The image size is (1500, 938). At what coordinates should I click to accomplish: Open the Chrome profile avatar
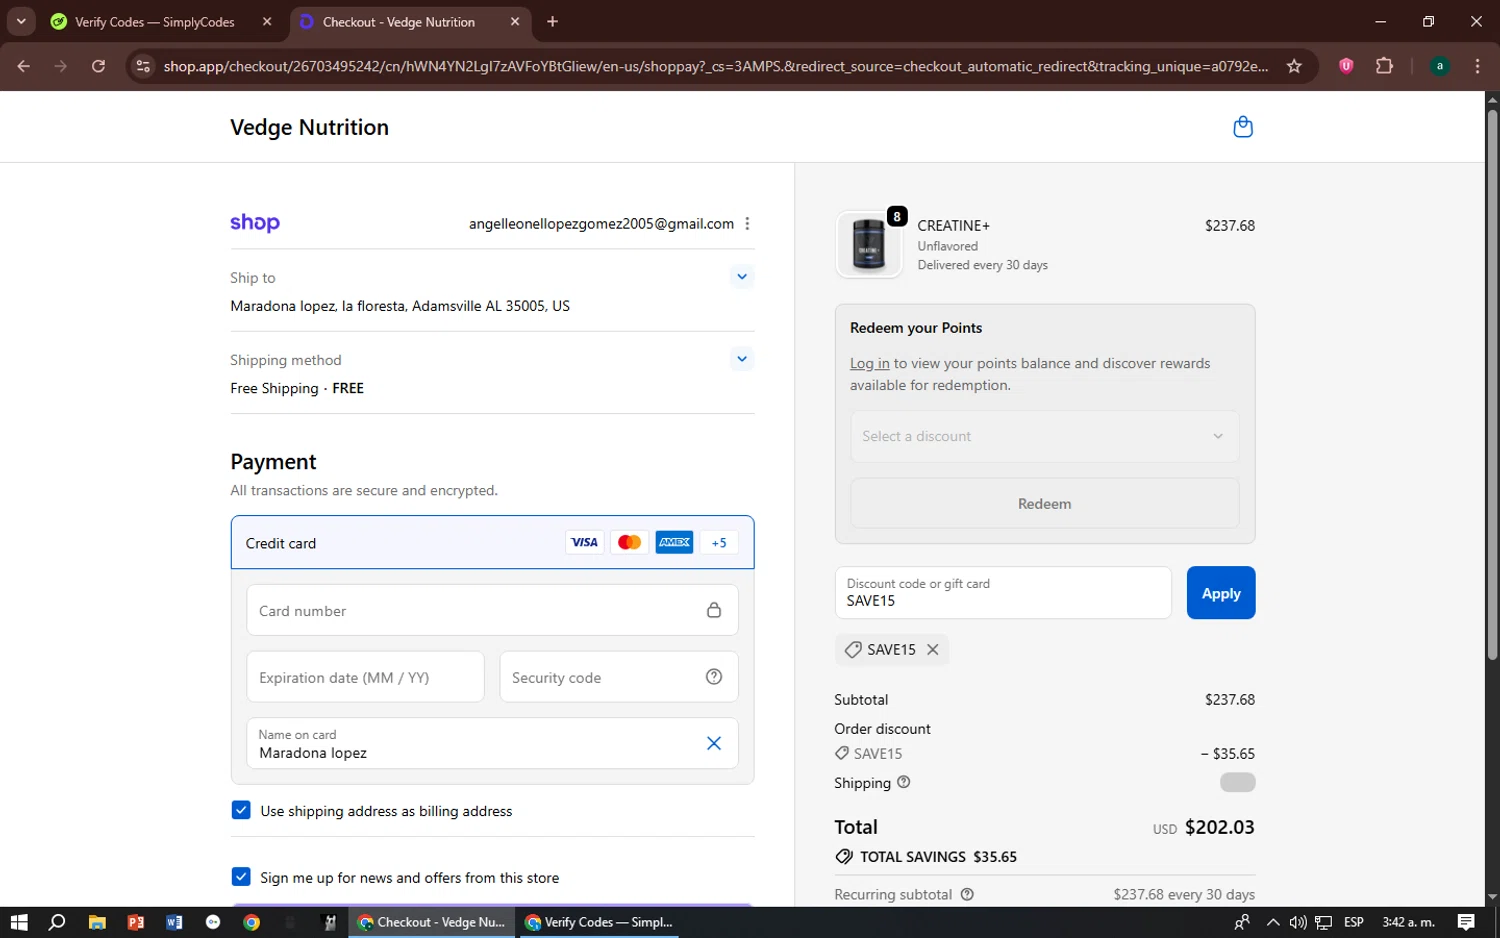click(1439, 66)
